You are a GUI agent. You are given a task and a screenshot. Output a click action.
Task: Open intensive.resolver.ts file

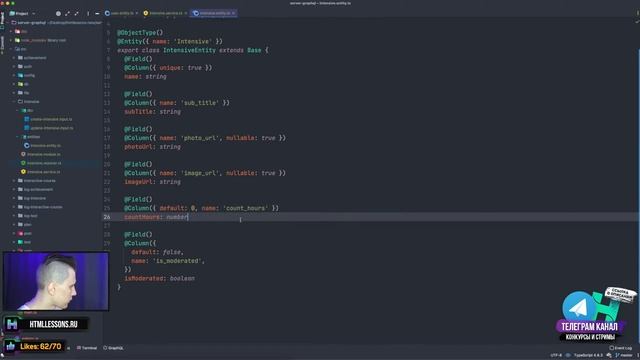click(41, 163)
